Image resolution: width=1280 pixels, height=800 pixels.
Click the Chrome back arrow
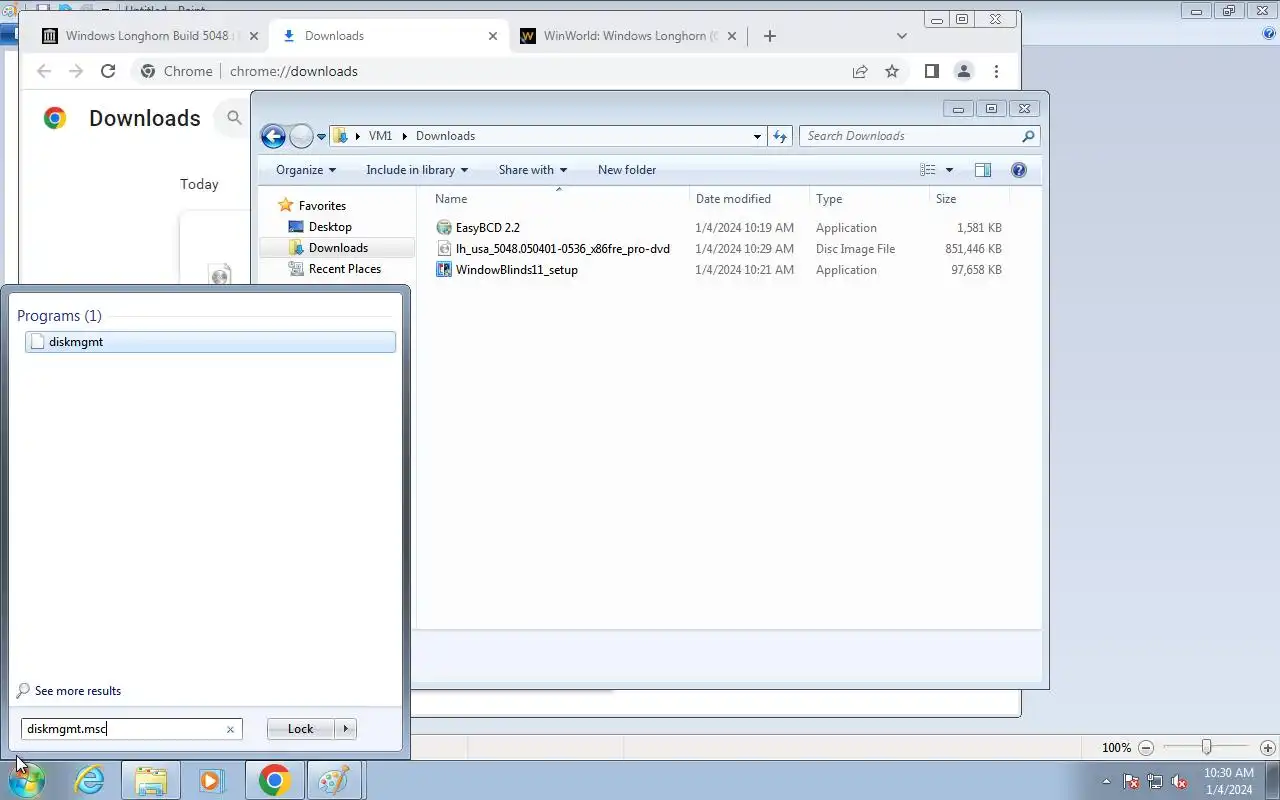point(43,71)
